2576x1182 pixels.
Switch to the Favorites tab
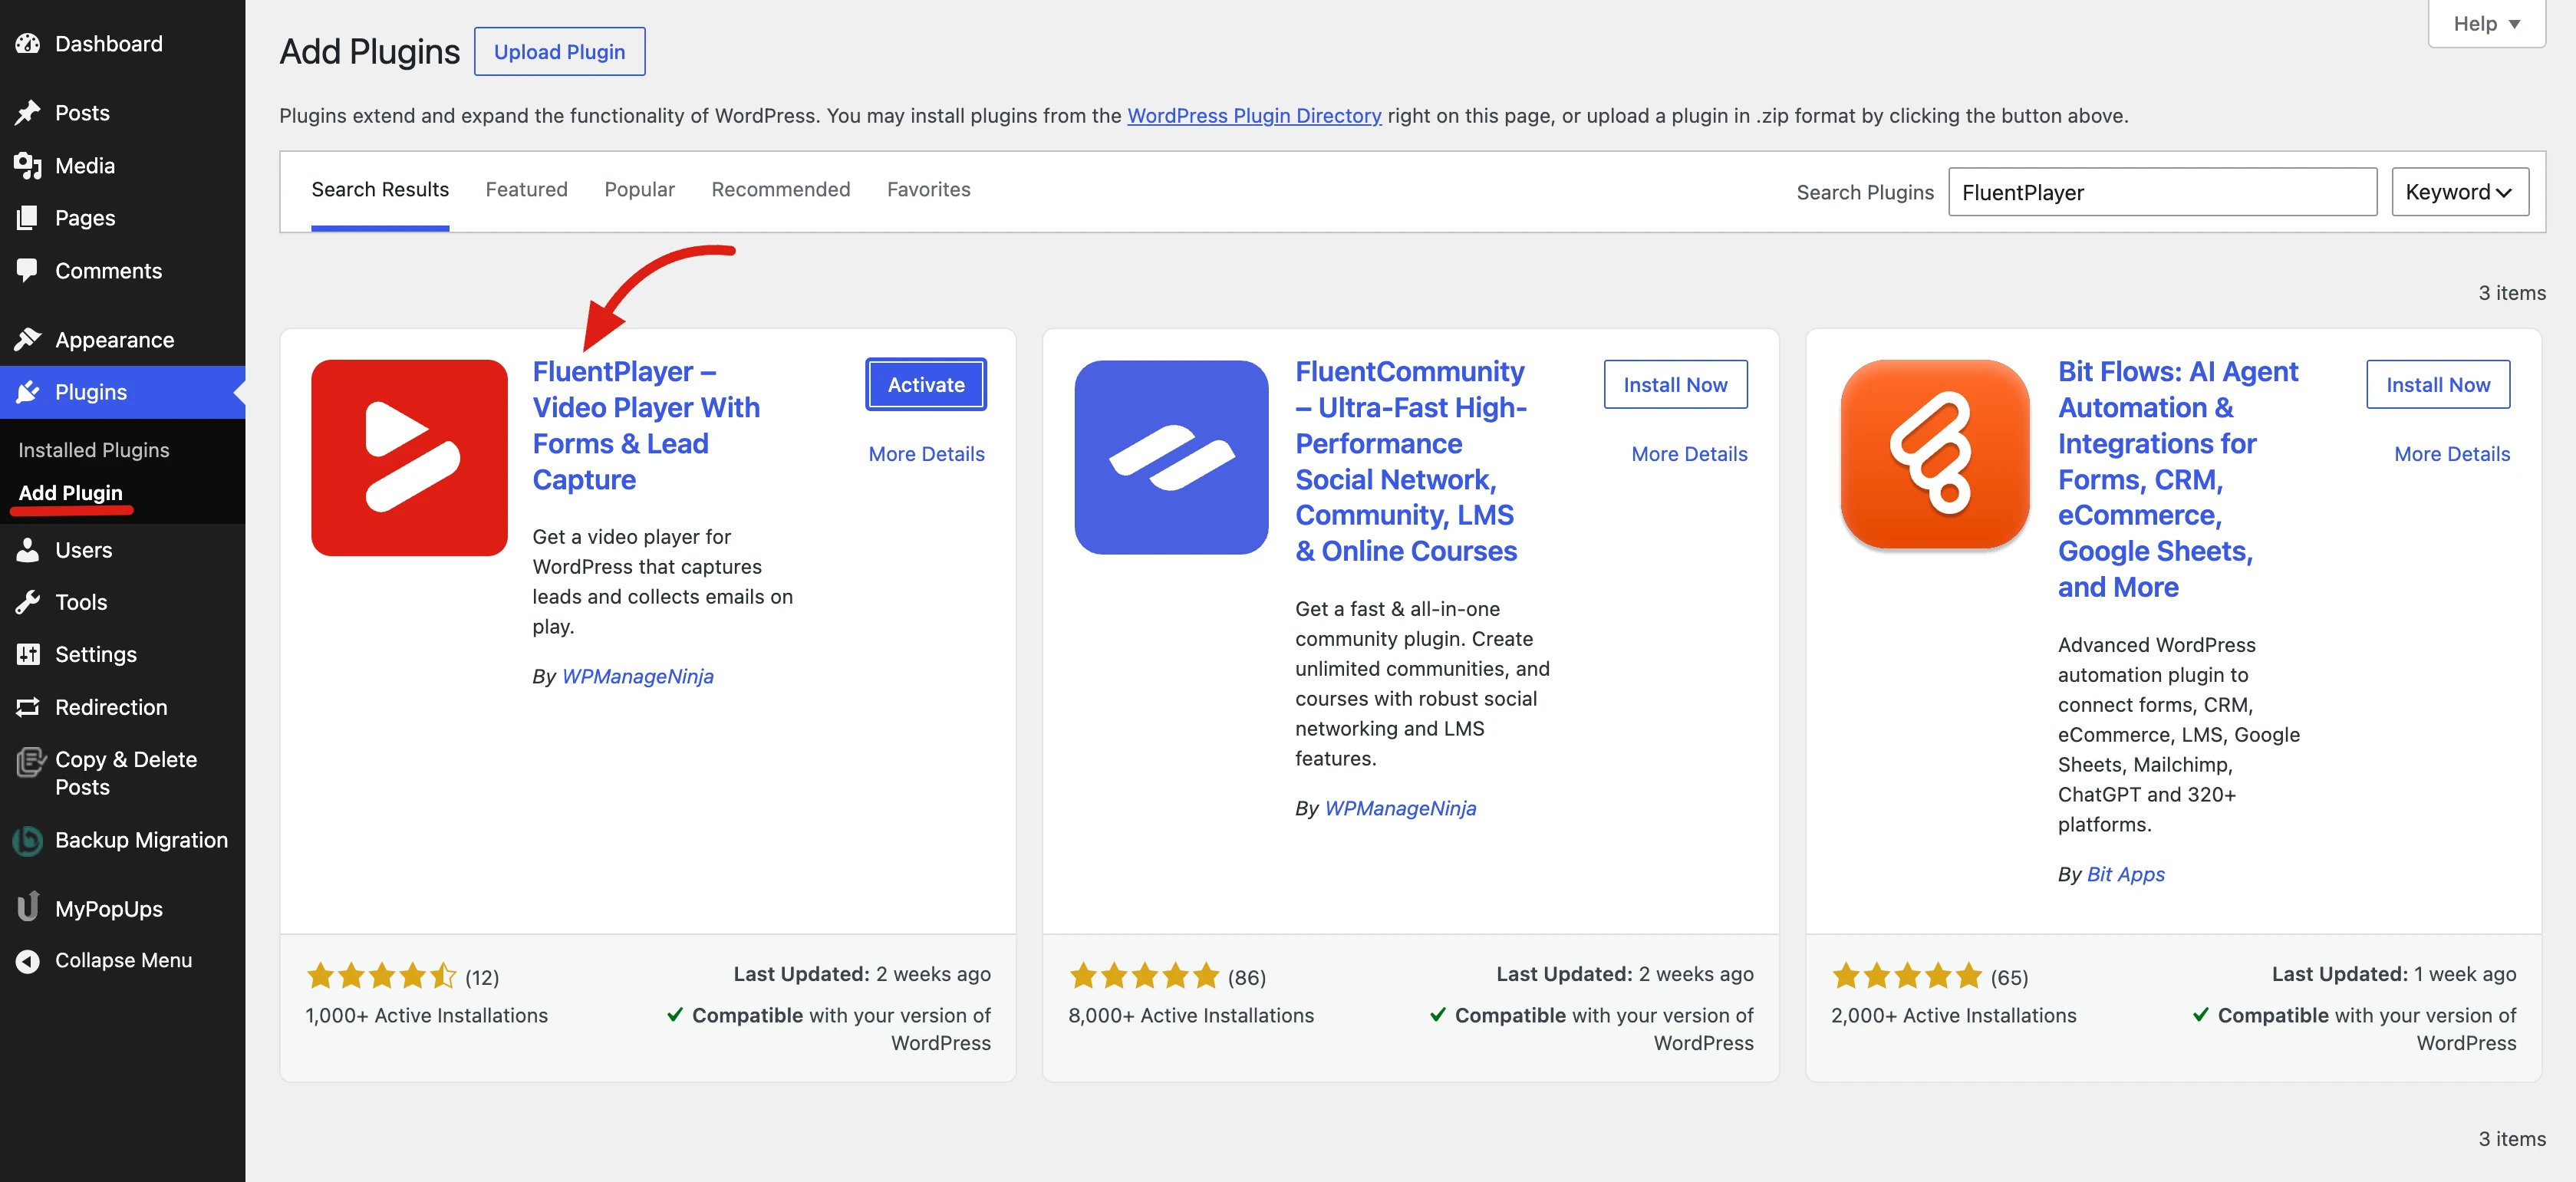pos(929,190)
